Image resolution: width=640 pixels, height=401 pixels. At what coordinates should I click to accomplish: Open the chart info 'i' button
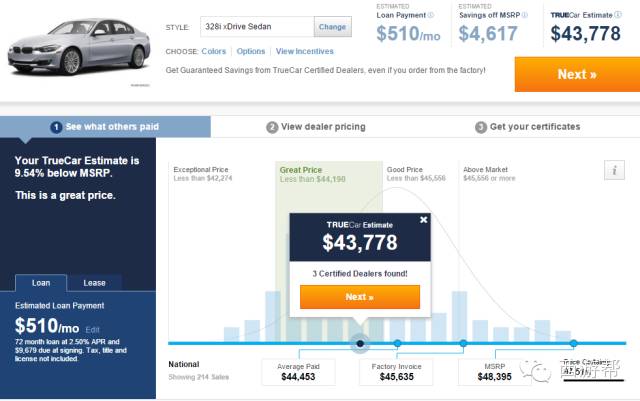point(614,170)
